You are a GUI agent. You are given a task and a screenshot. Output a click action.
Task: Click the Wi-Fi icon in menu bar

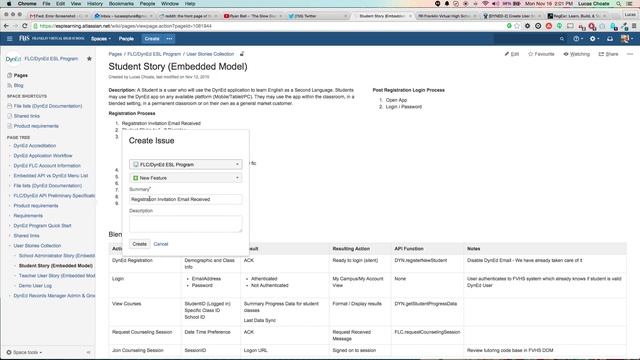click(485, 4)
